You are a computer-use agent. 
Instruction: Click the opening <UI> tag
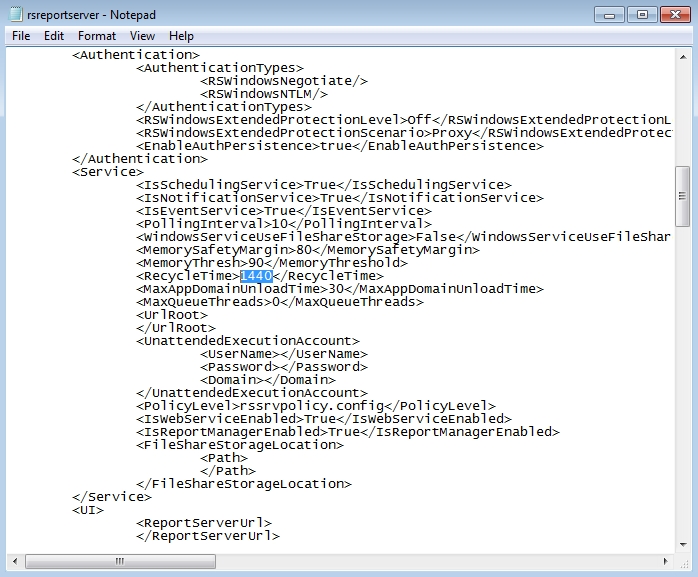[88, 510]
